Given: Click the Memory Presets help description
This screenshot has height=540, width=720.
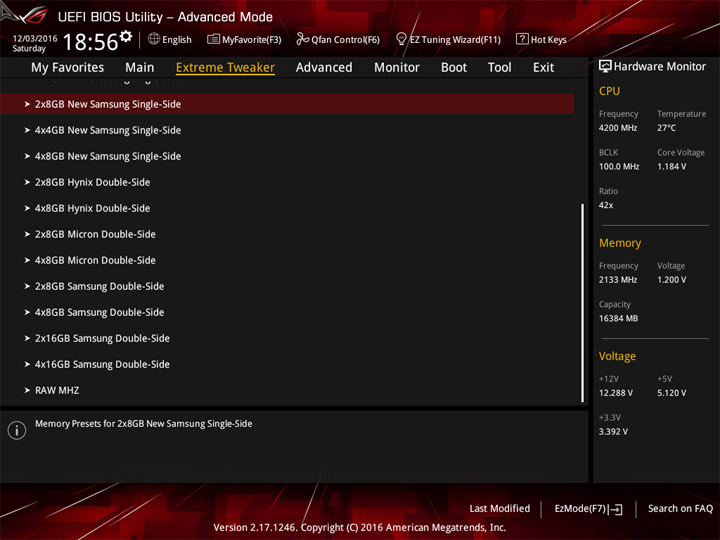Looking at the screenshot, I should 144,424.
